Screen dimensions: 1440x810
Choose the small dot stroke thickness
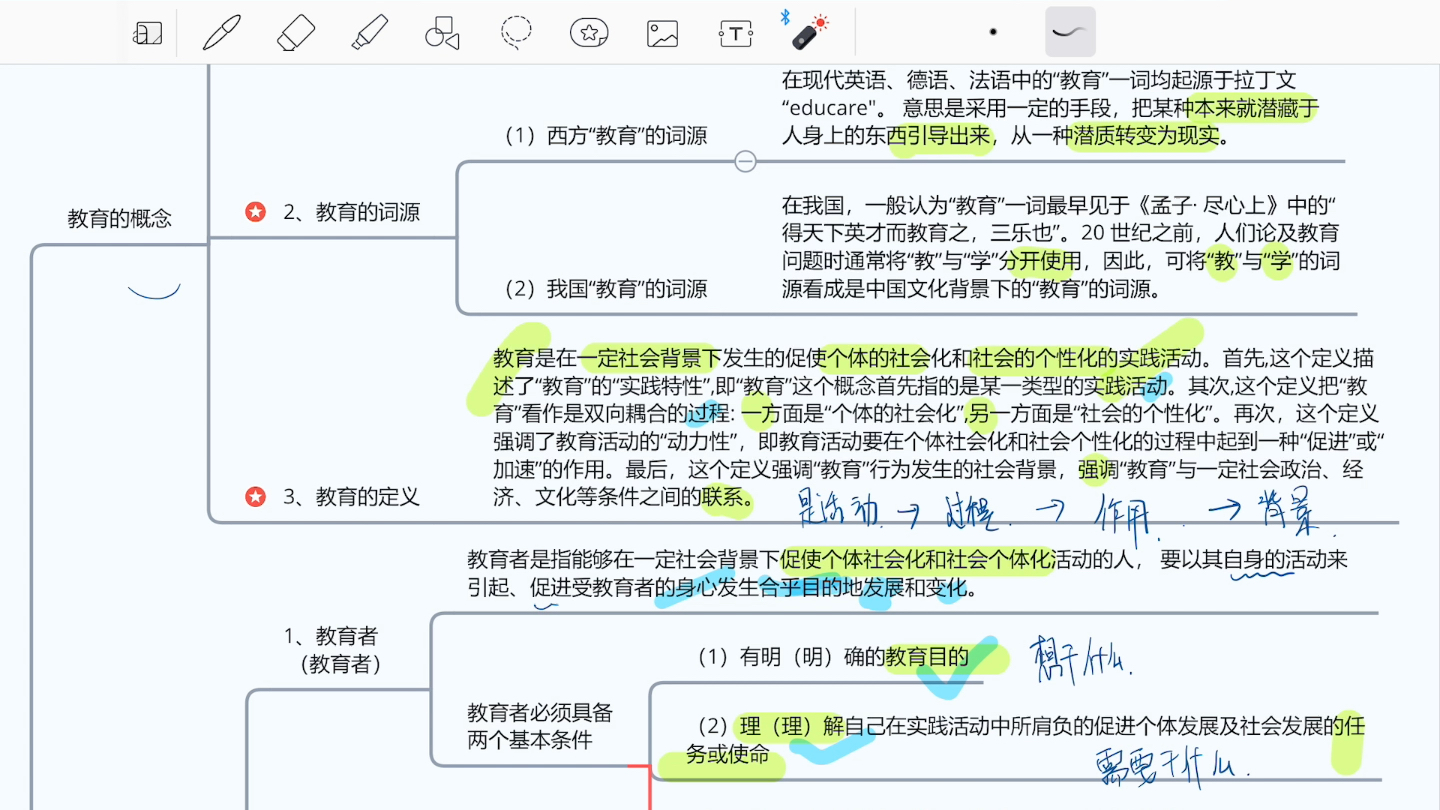[x=993, y=32]
